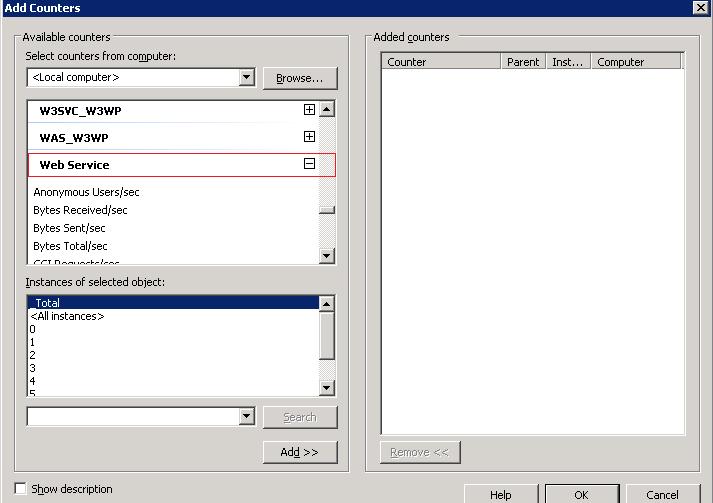Open the Local computer dropdown
This screenshot has height=503, width=713.
coord(246,77)
